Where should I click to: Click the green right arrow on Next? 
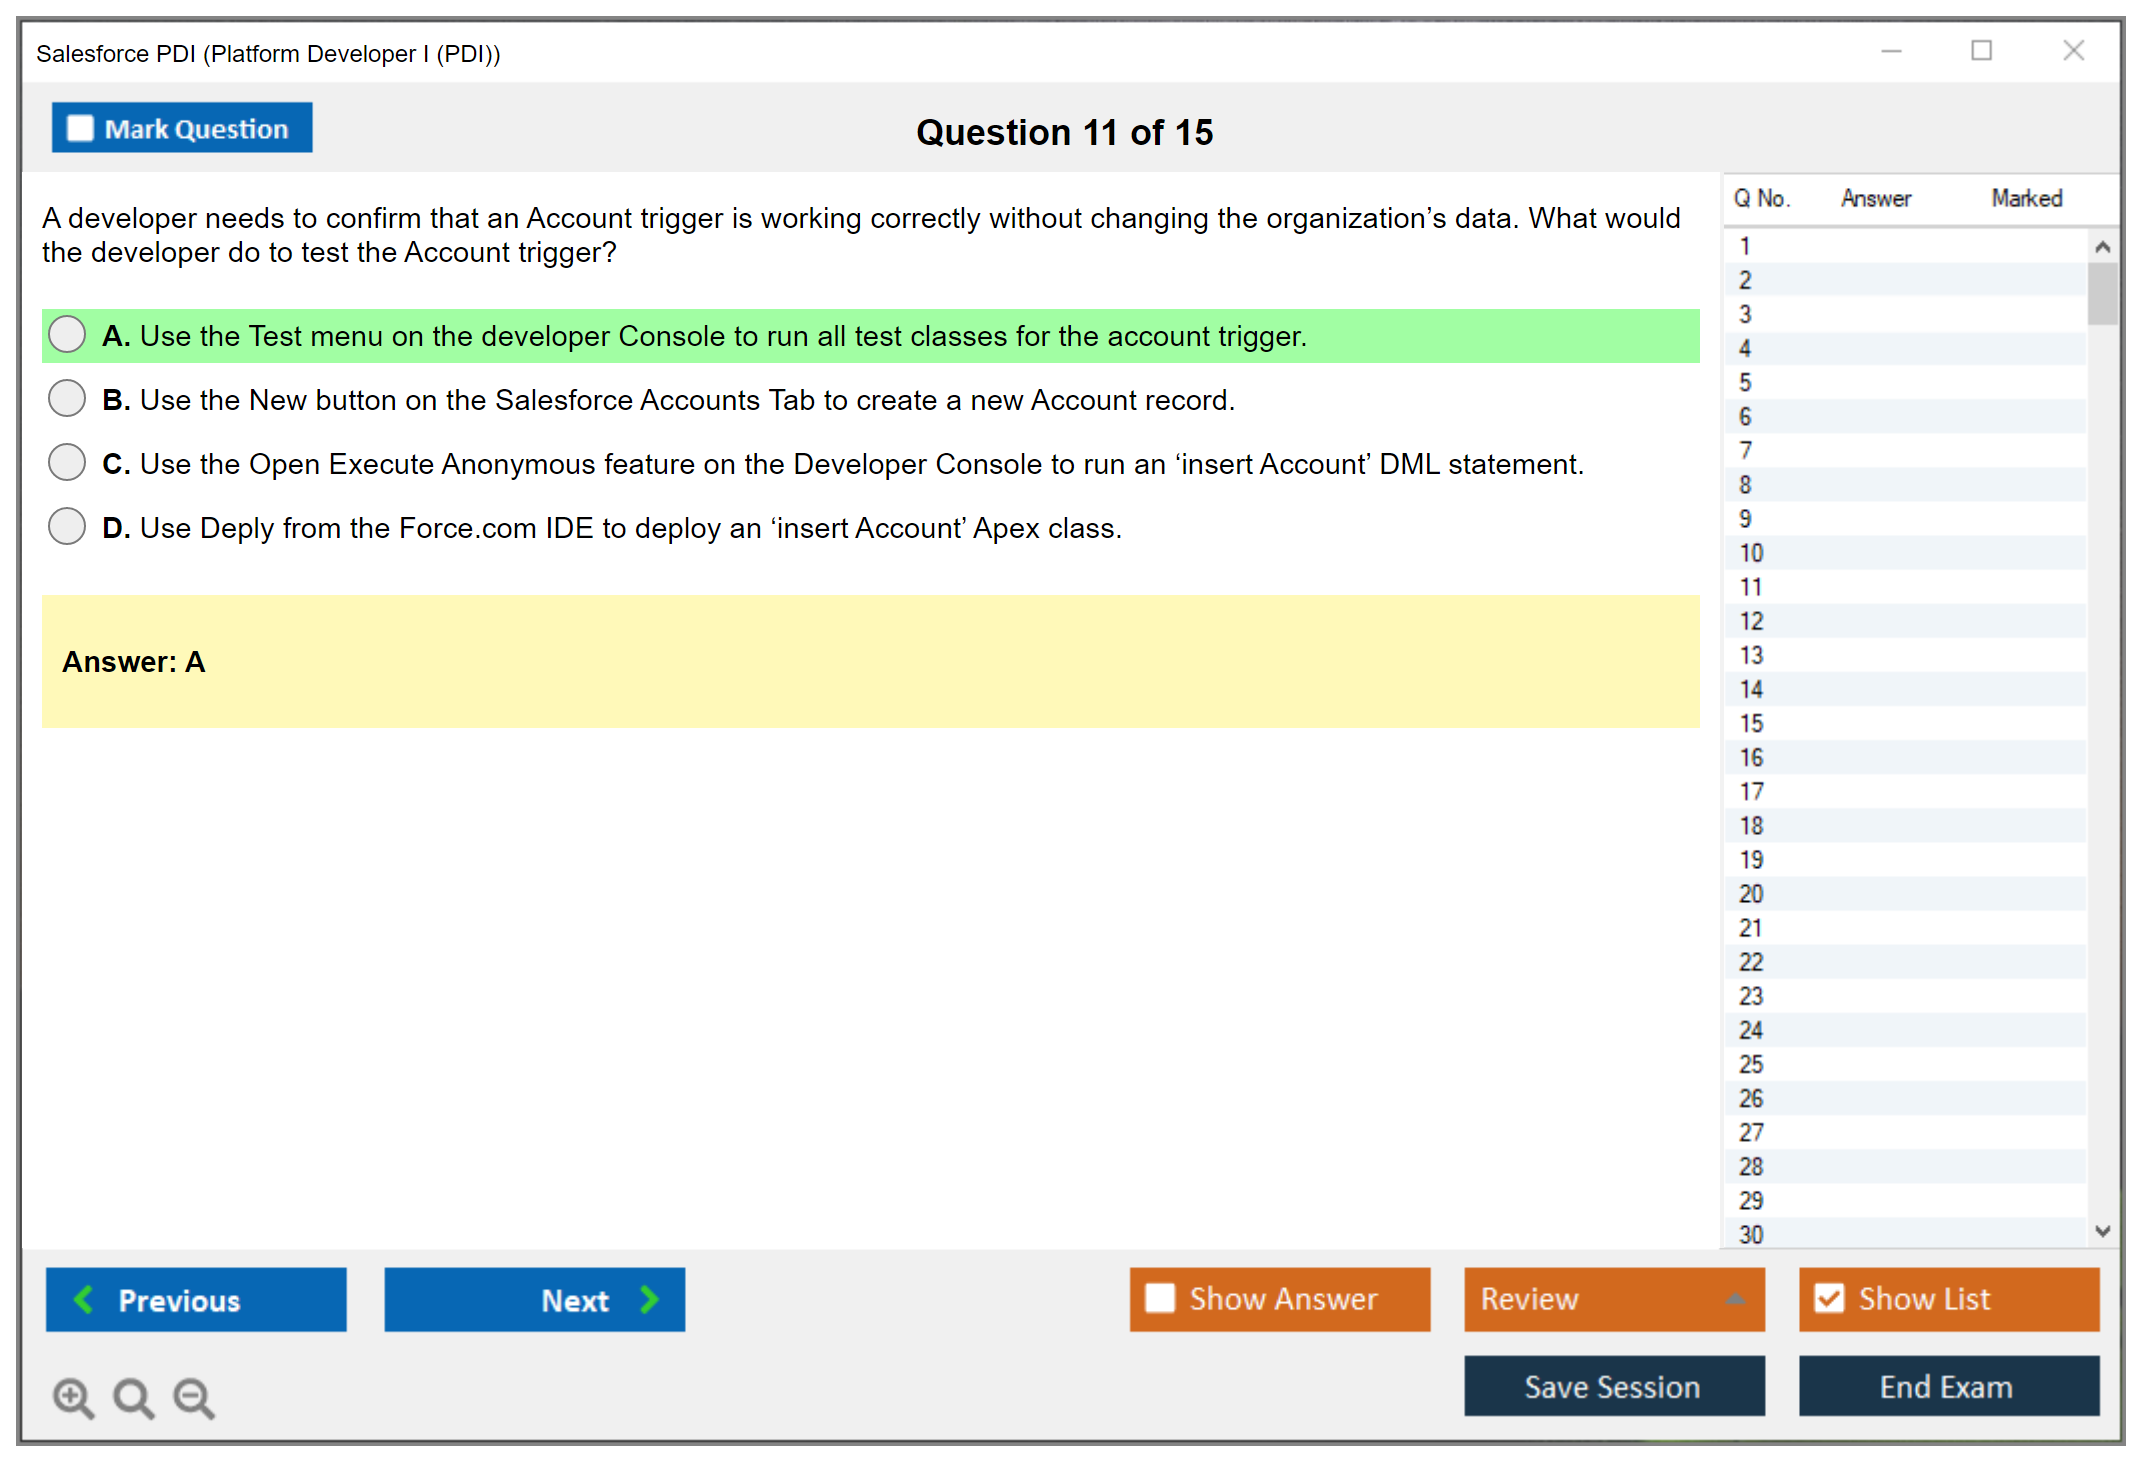point(649,1299)
